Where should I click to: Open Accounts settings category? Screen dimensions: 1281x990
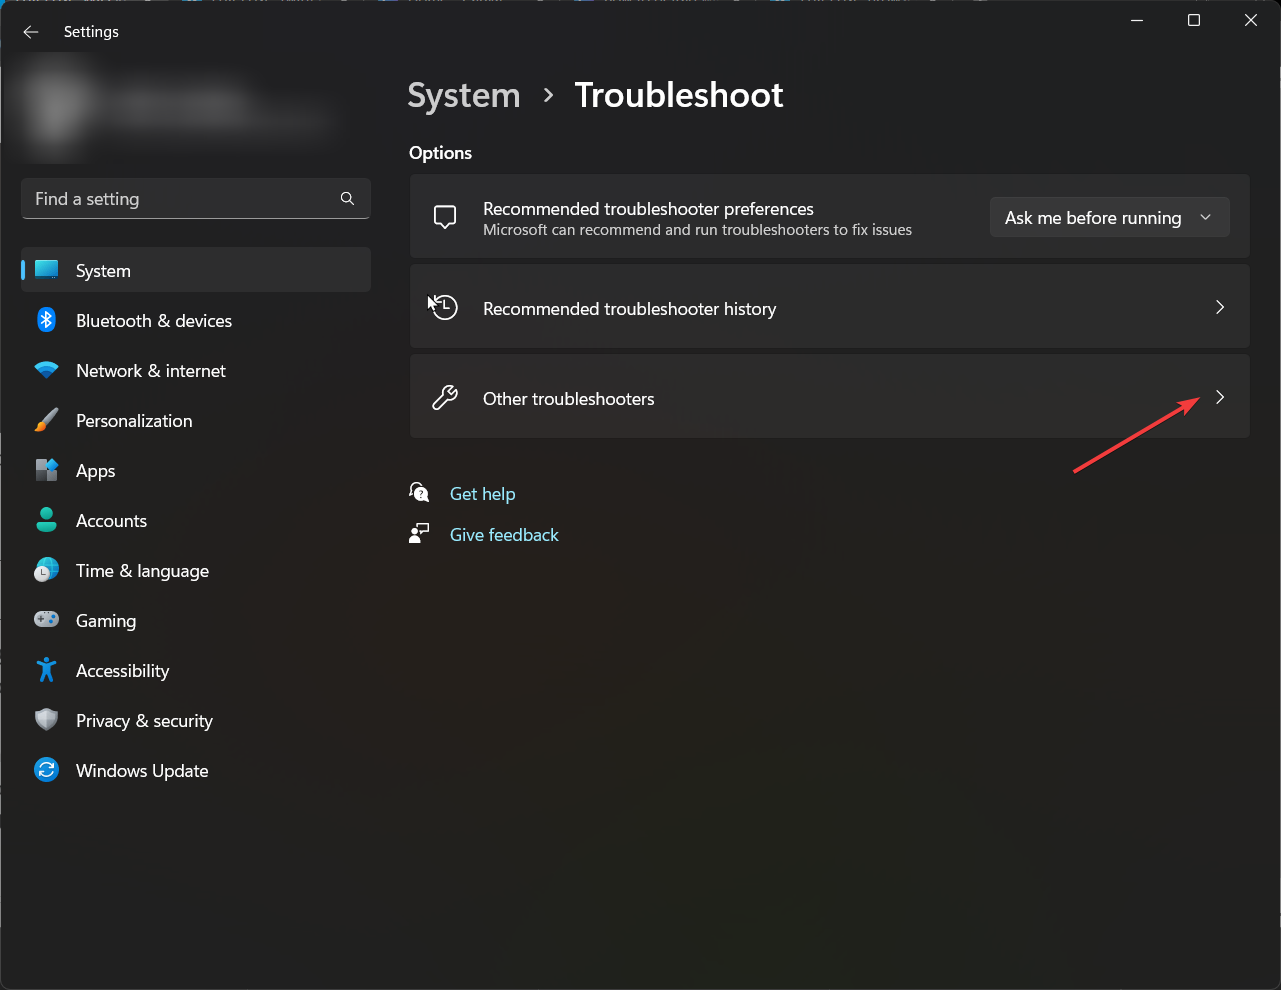(111, 521)
